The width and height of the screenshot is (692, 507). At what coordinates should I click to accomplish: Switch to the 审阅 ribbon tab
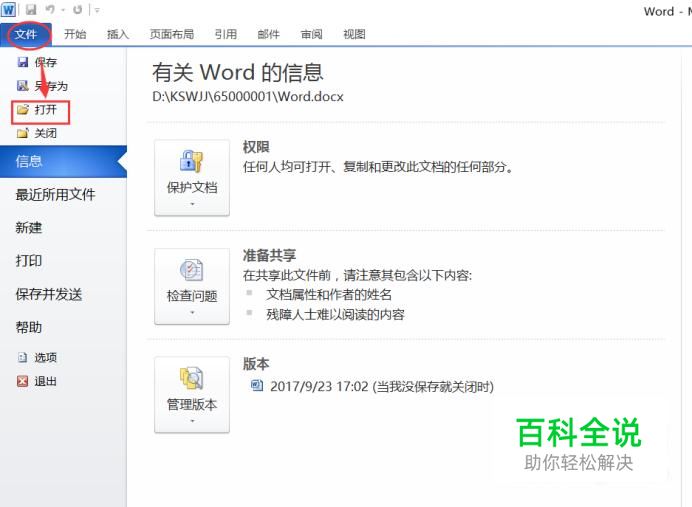point(312,34)
